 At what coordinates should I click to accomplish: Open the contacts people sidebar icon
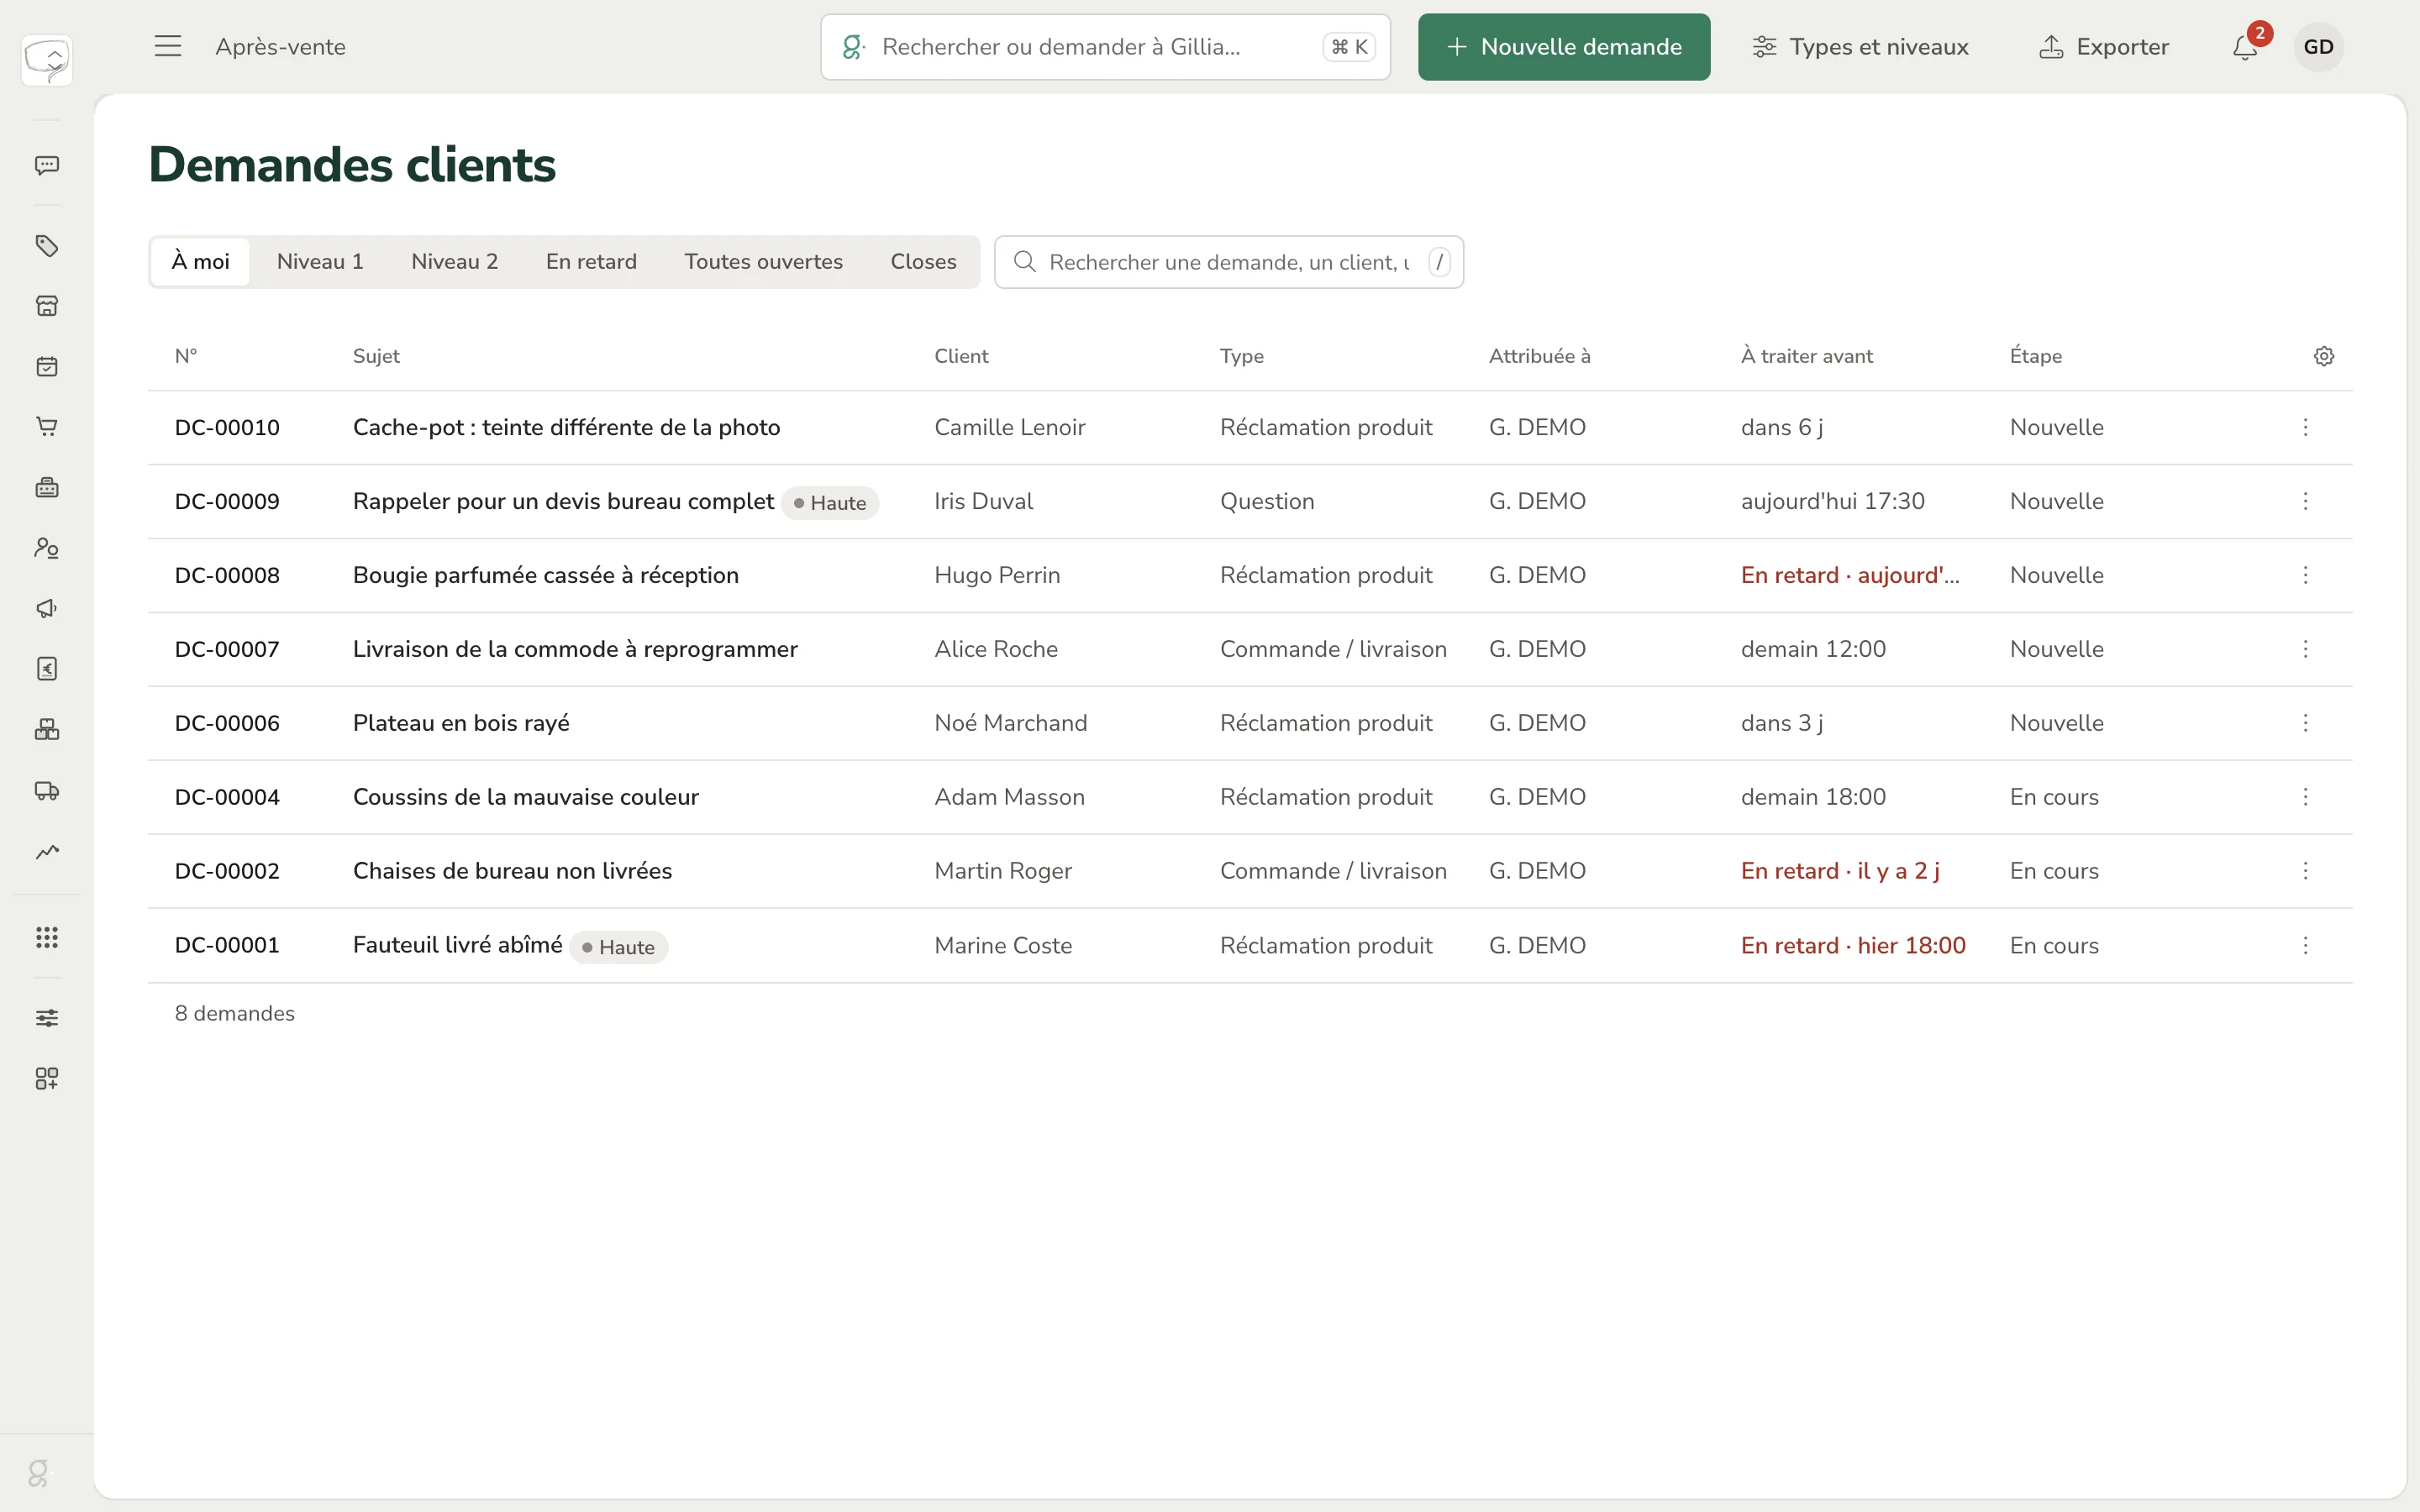click(47, 548)
